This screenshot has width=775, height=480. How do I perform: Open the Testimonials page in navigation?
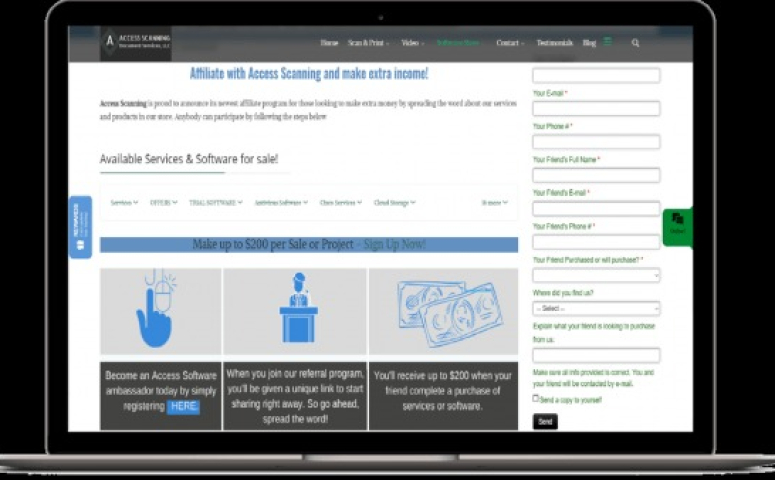[x=554, y=43]
